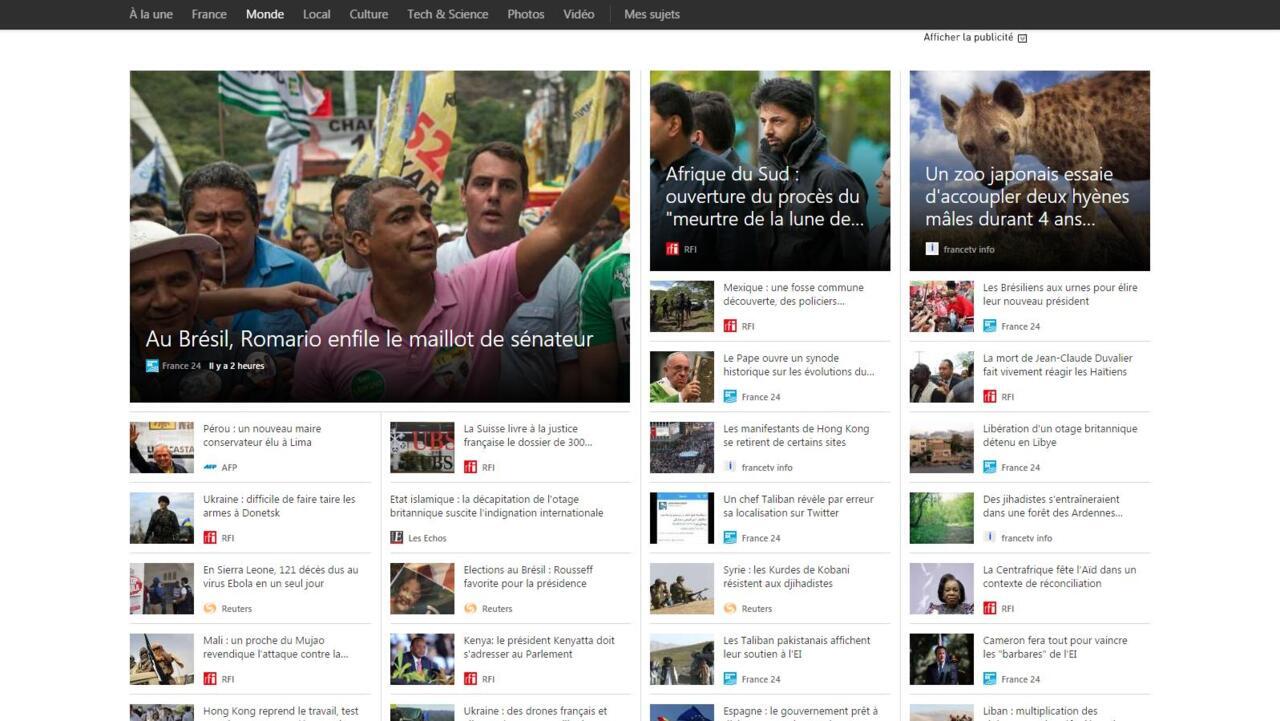Switch to the Photos section

click(x=525, y=14)
